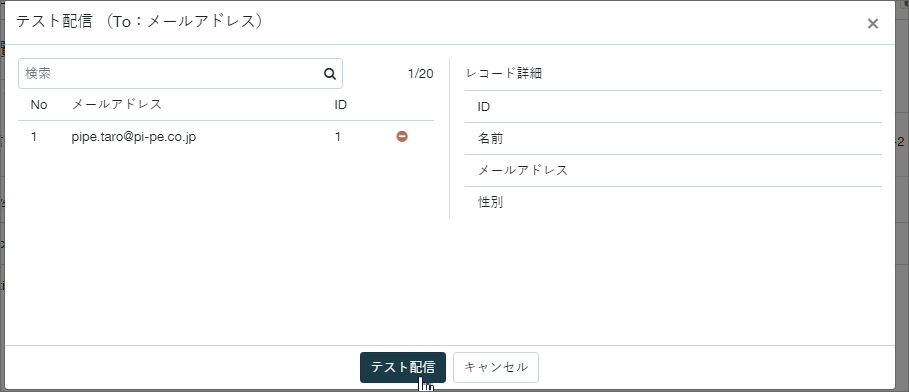Click the メールアドレス column header
The image size is (909, 392).
click(x=117, y=104)
